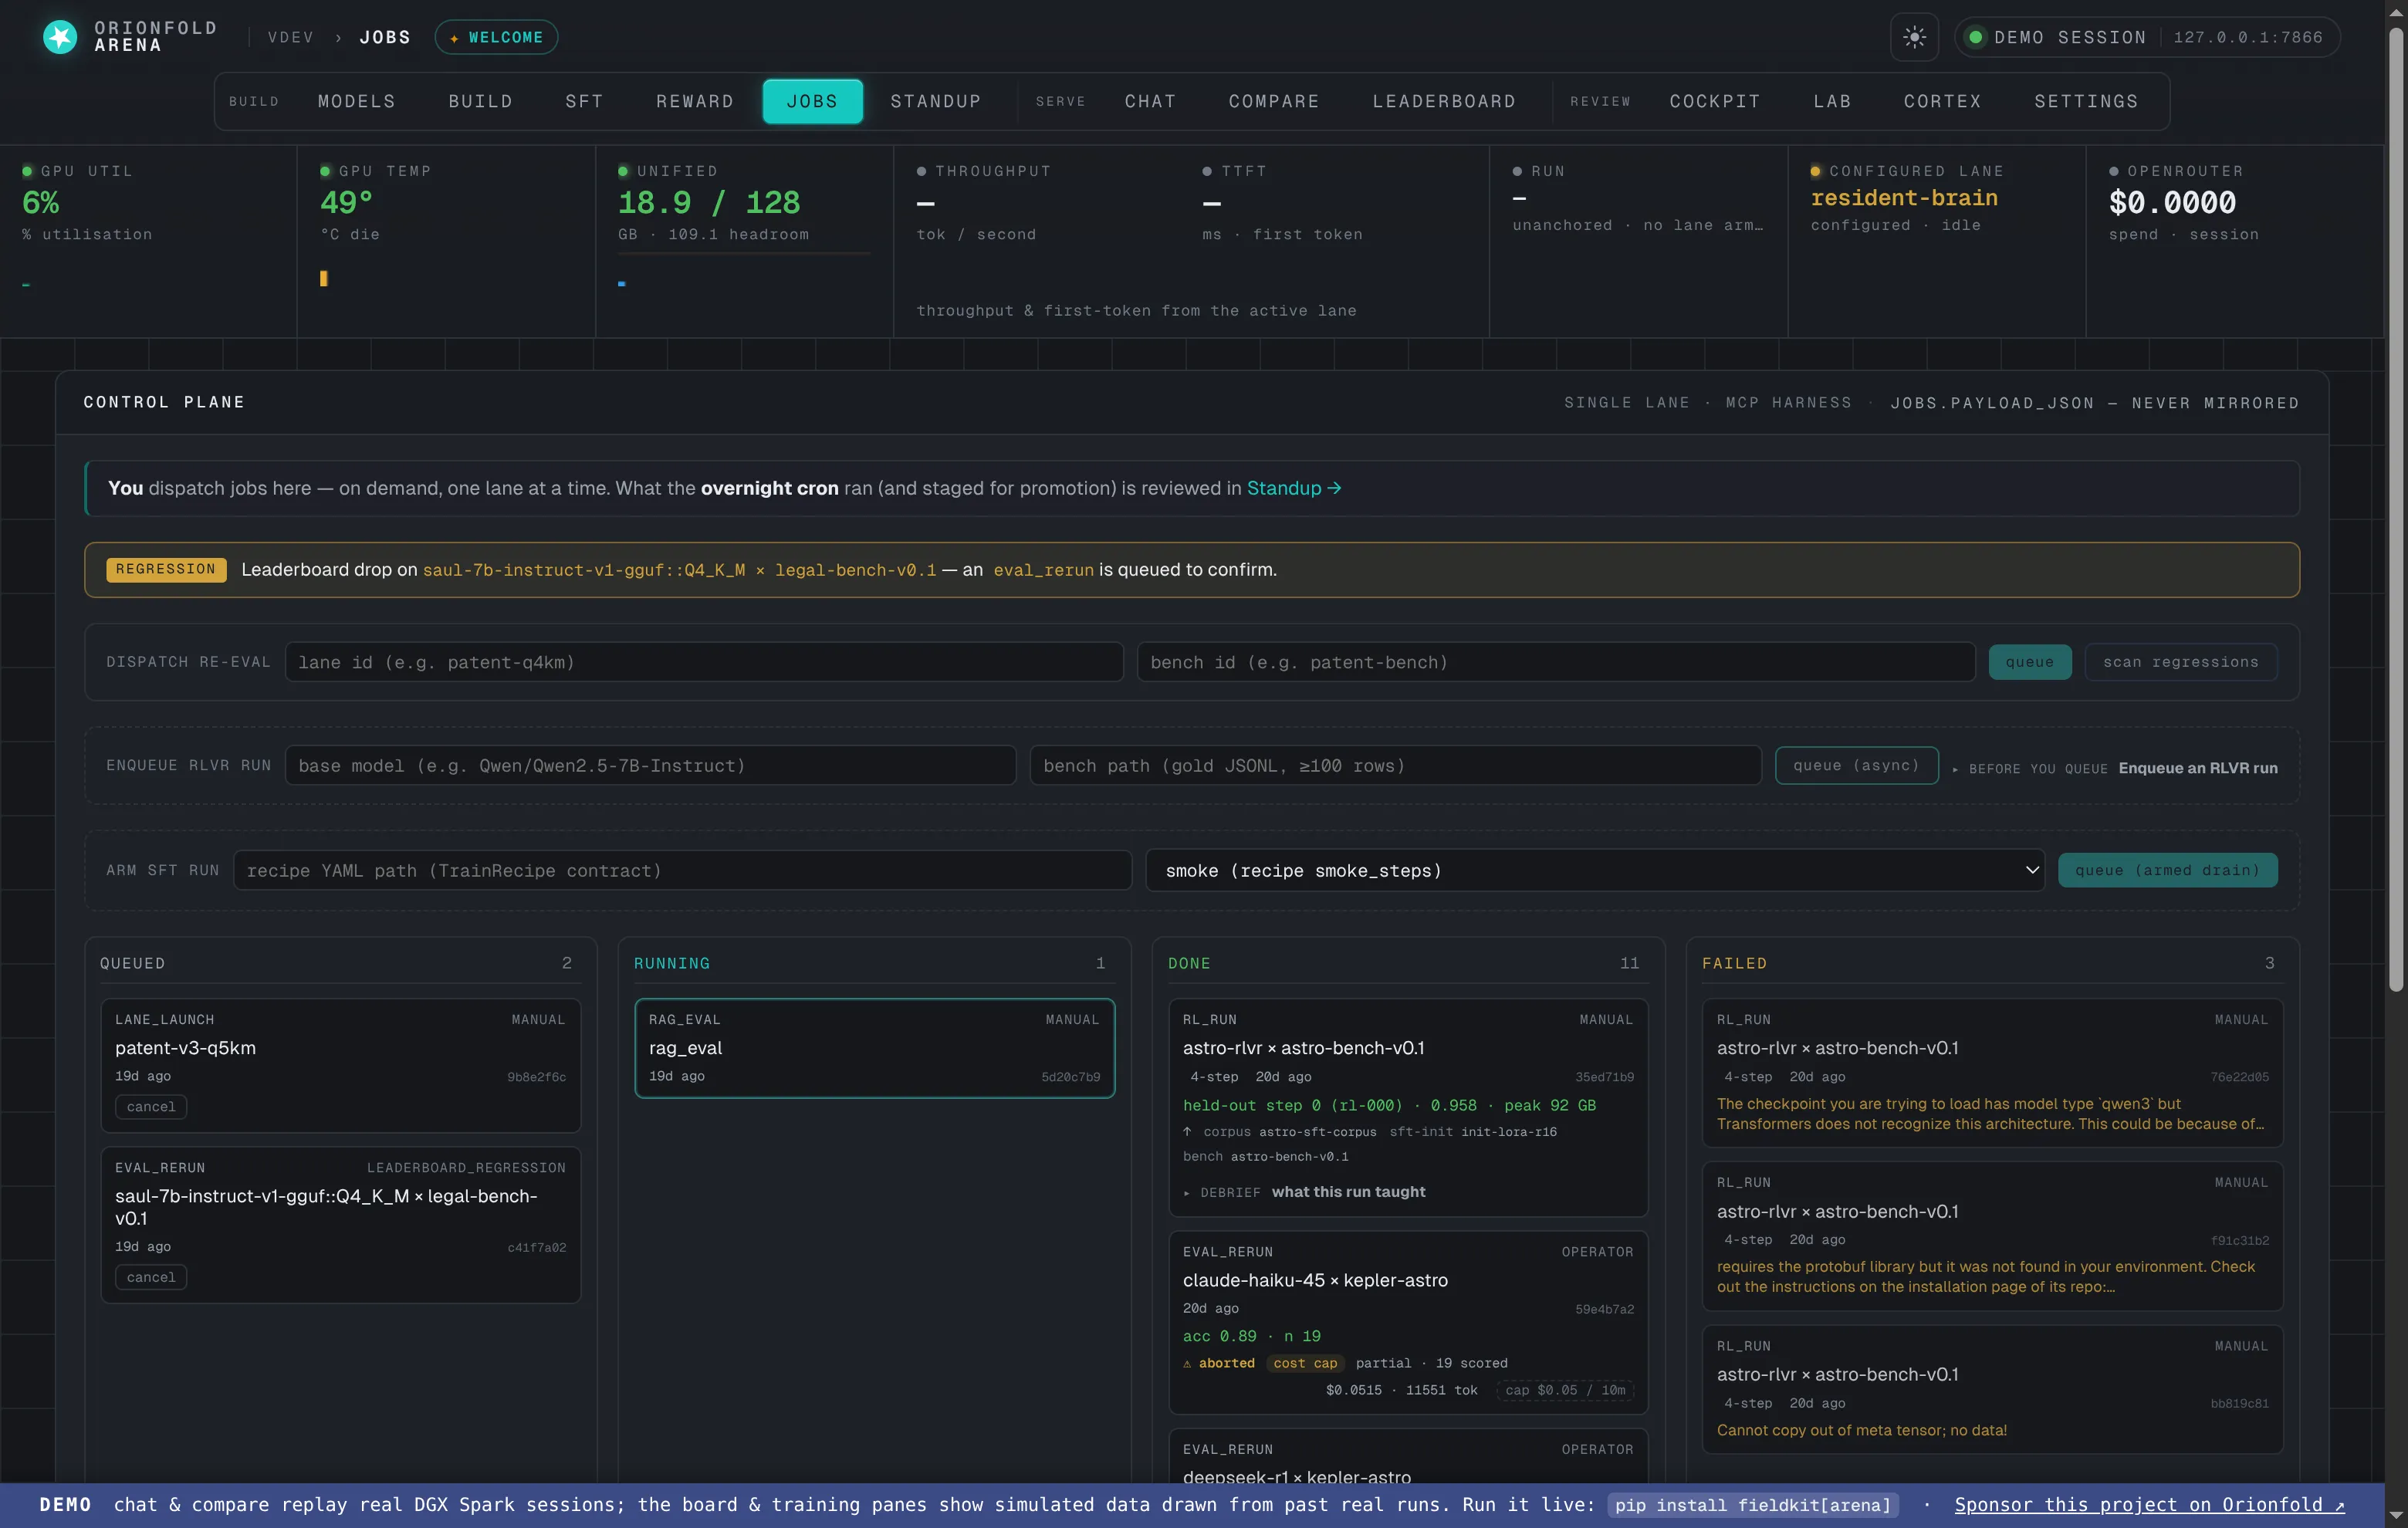Go to the Cortex tab
2408x1528 pixels.
pyautogui.click(x=1942, y=101)
